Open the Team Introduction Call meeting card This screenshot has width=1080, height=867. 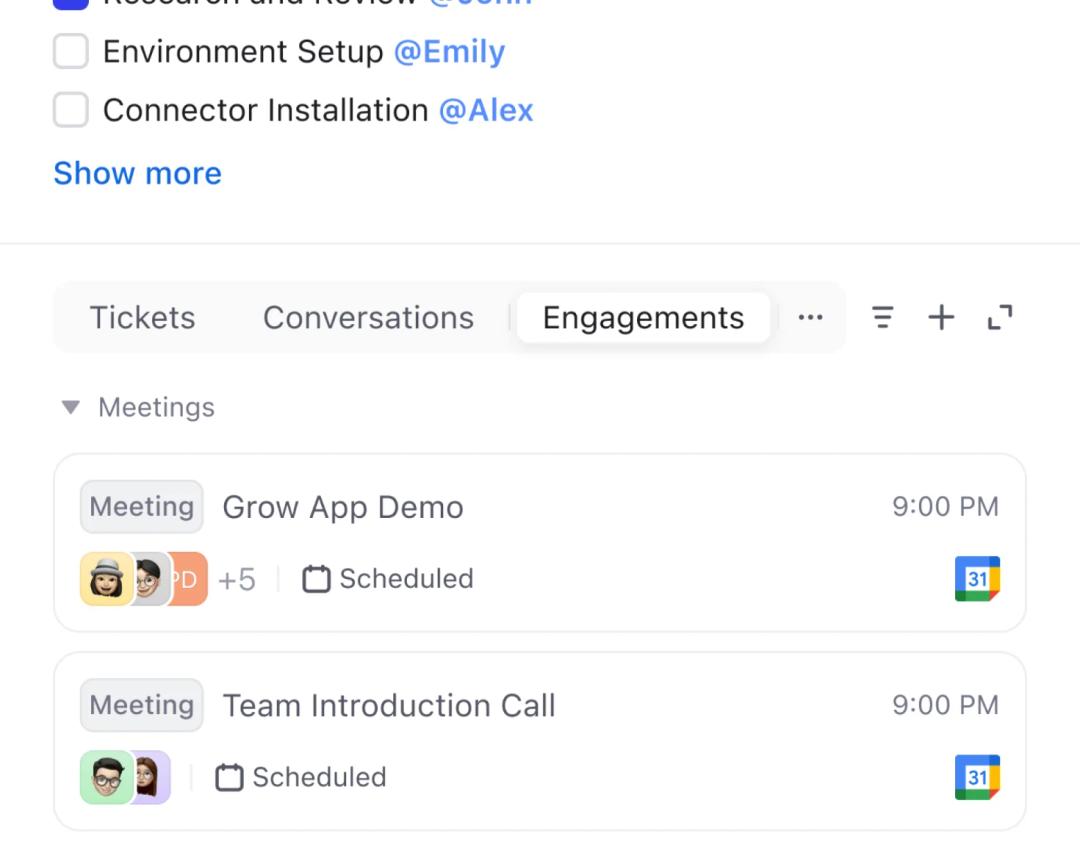540,708
